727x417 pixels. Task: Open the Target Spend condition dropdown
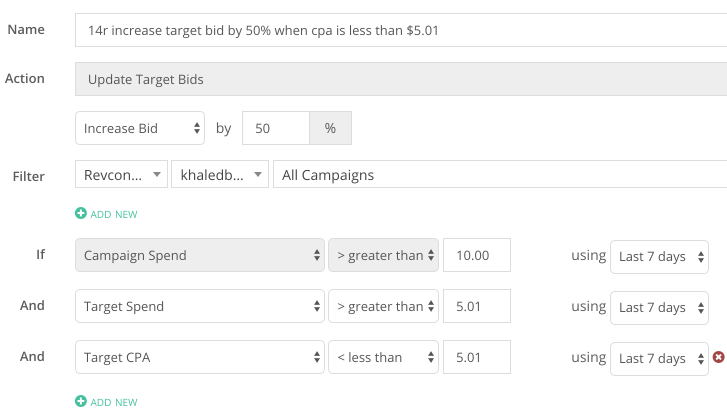pos(200,306)
